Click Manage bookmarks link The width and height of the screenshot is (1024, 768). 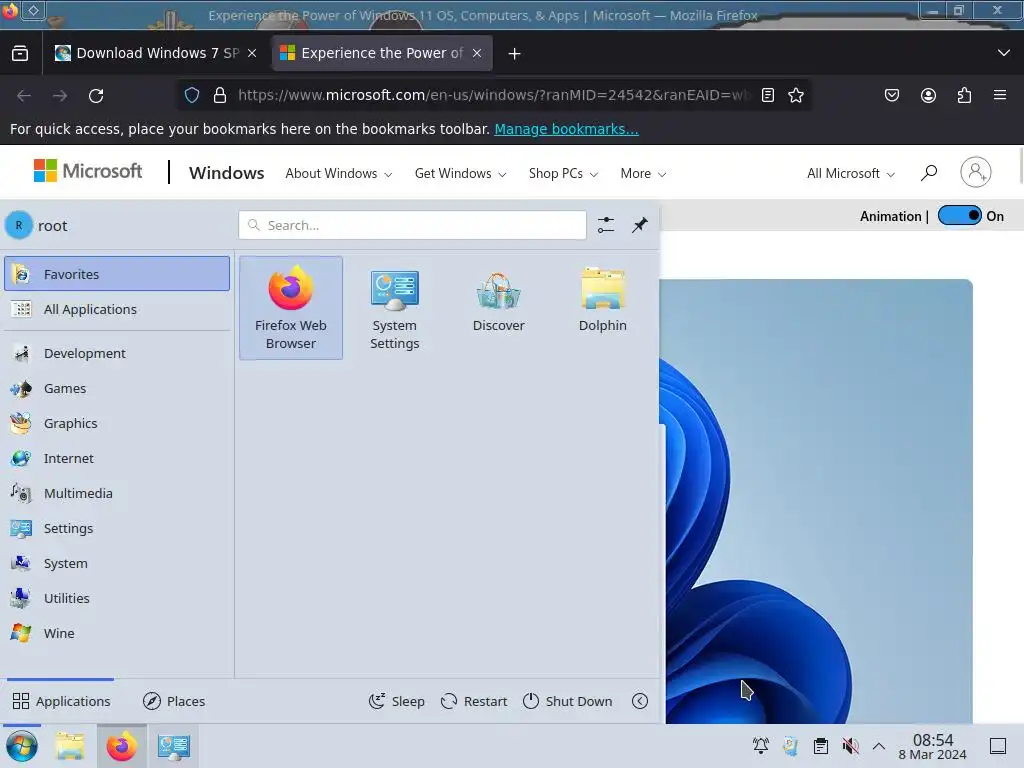click(566, 129)
